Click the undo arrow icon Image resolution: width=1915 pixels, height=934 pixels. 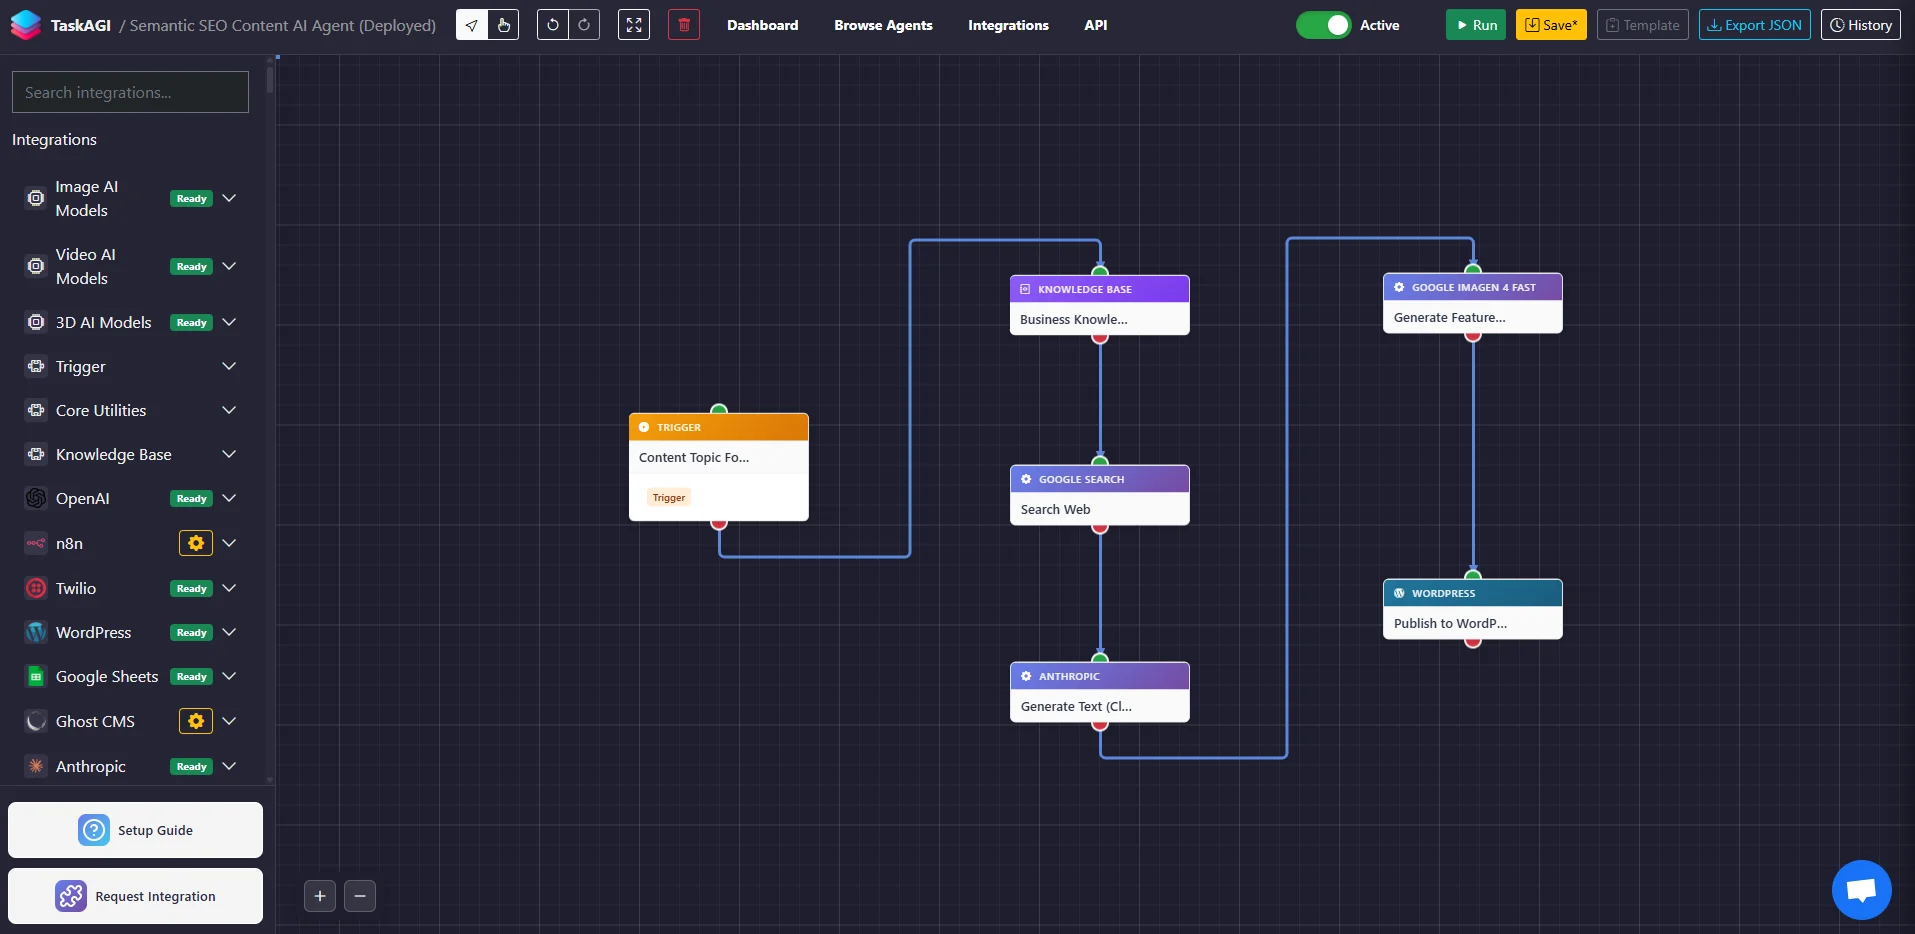click(x=553, y=25)
